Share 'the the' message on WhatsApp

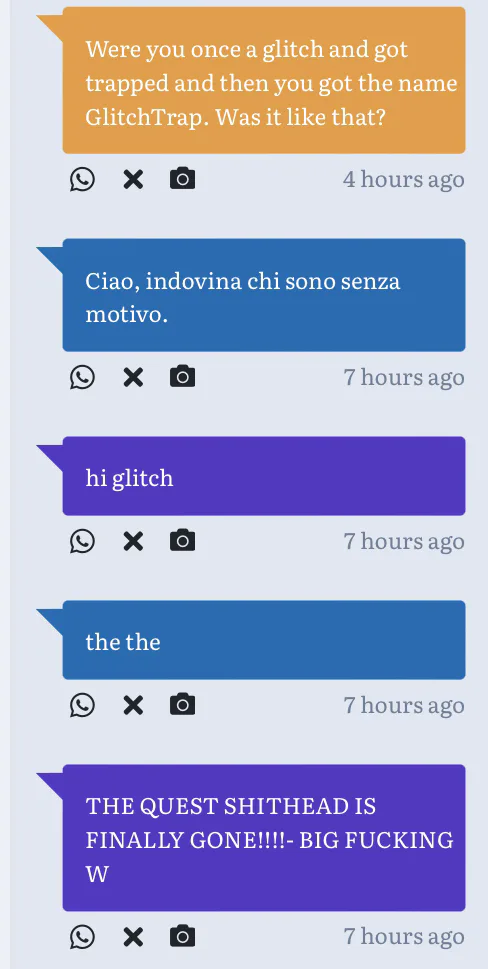82,705
